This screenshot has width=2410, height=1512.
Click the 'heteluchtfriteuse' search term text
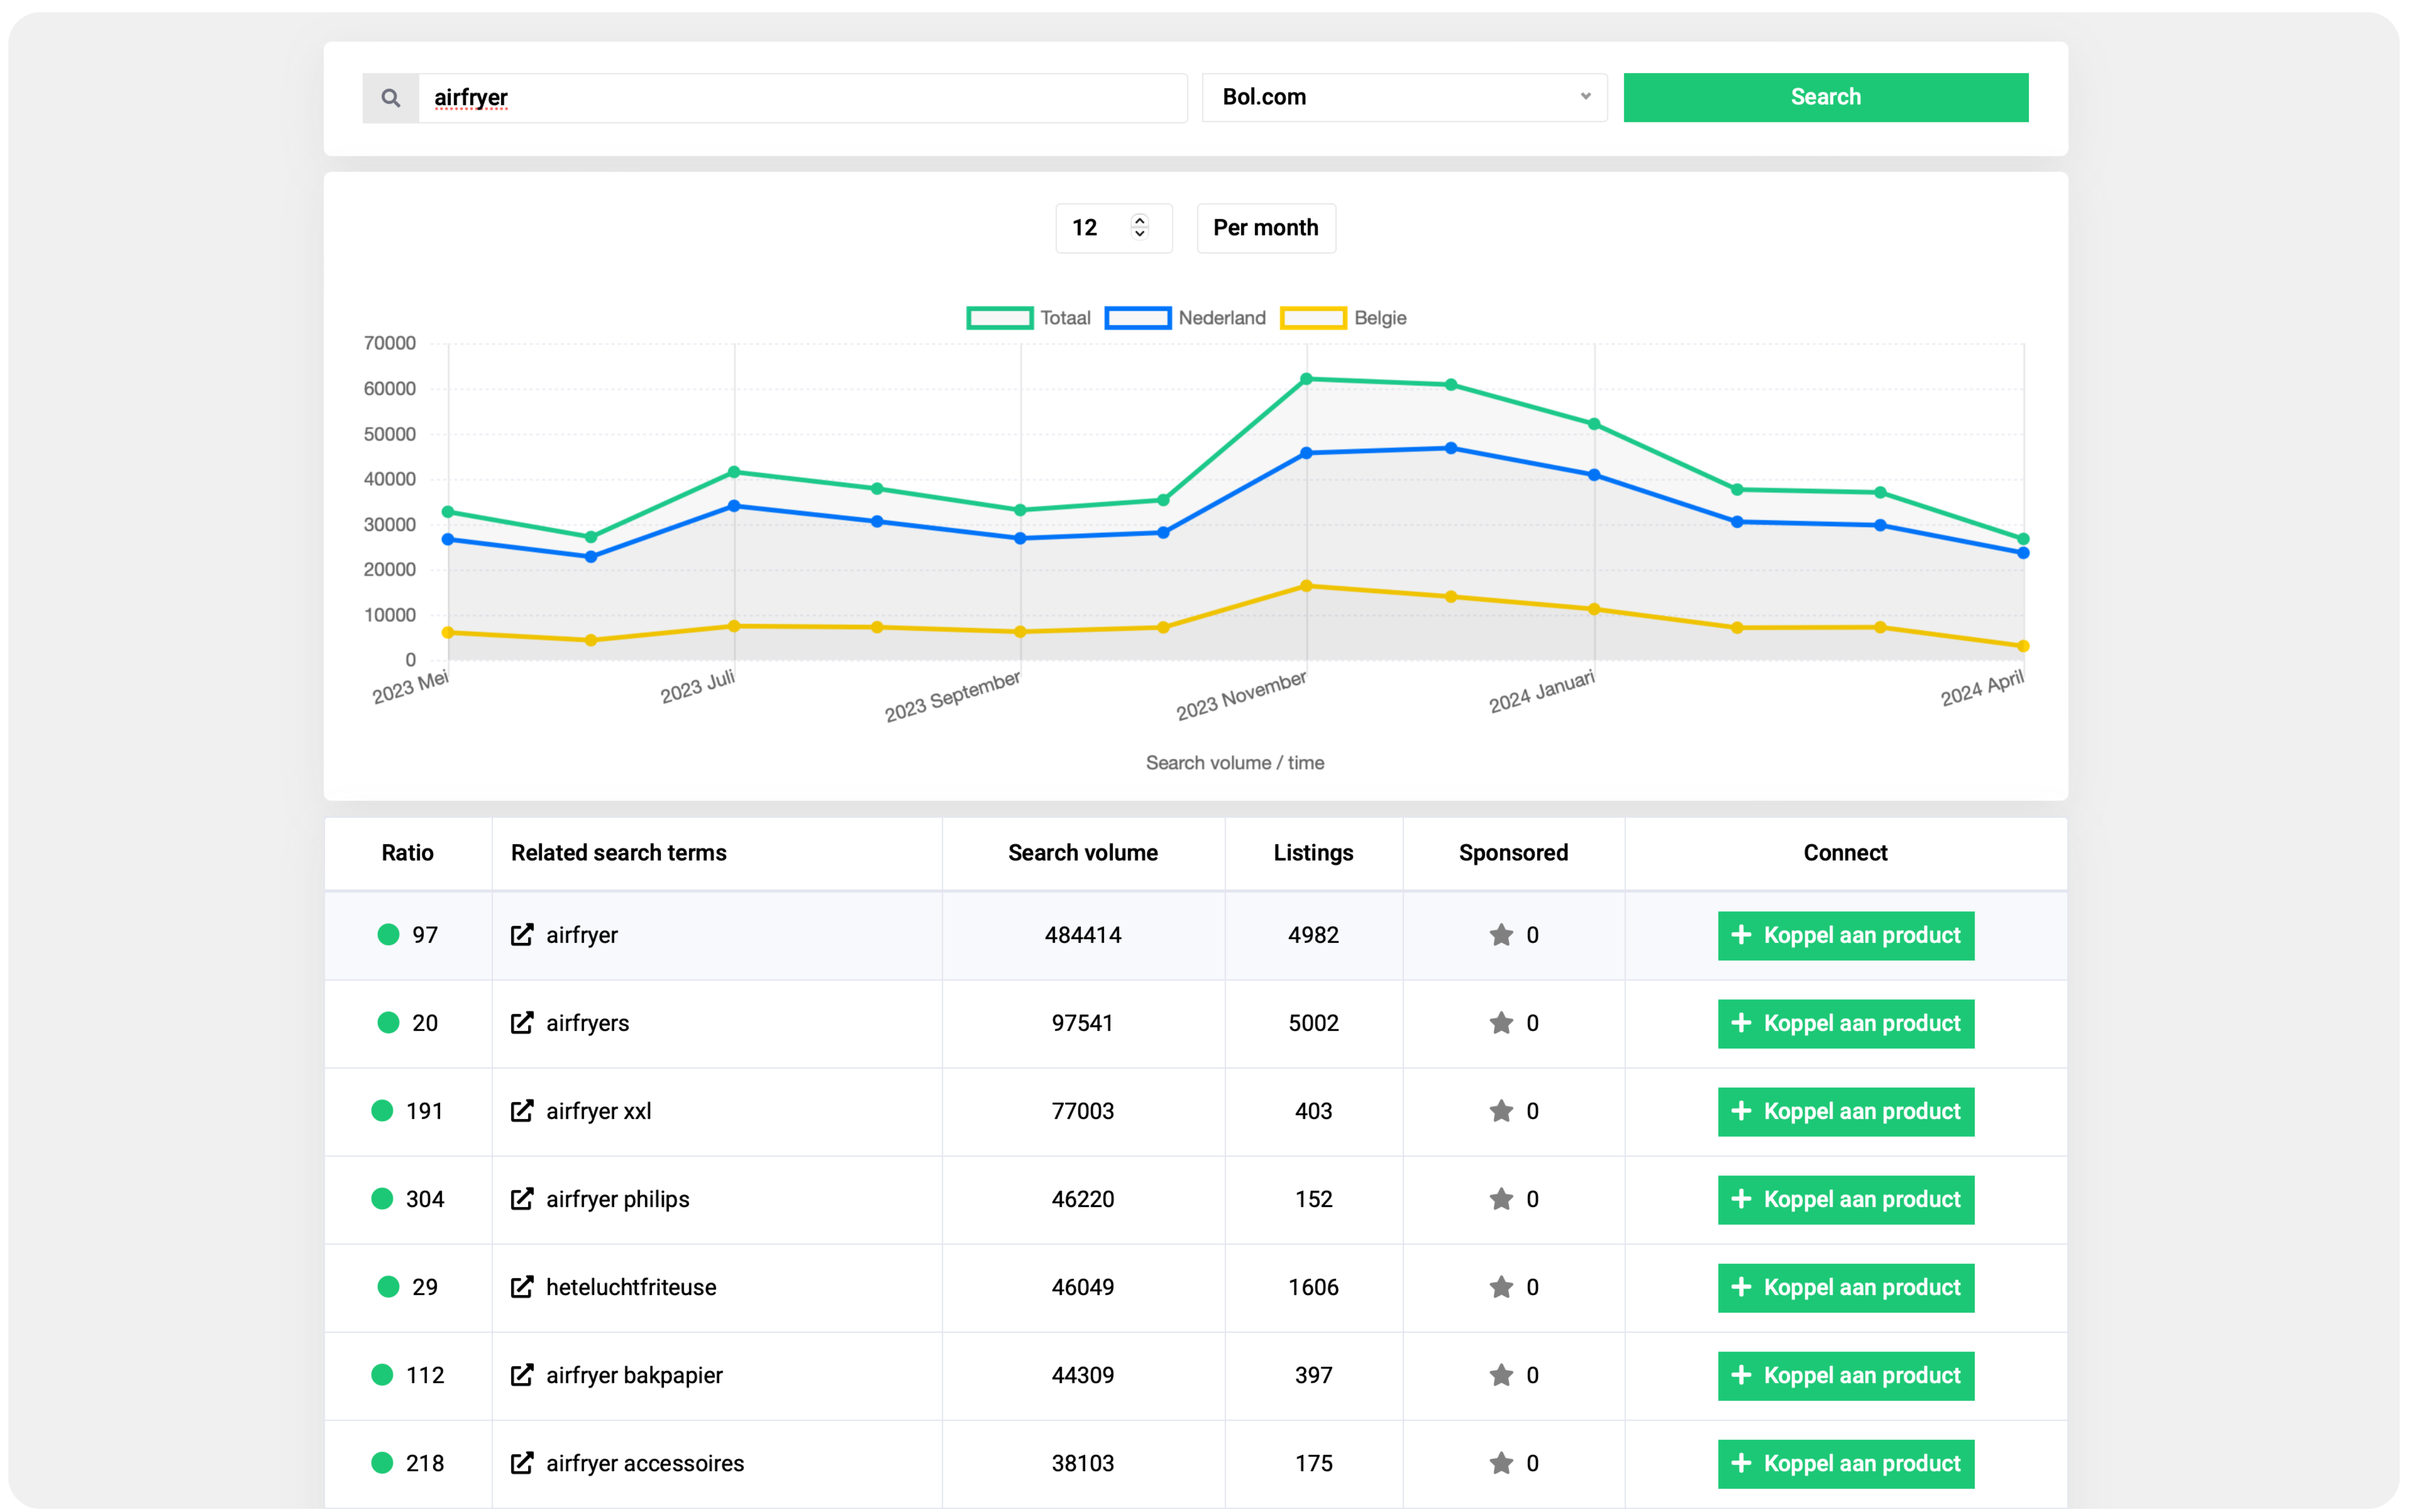click(x=631, y=1287)
